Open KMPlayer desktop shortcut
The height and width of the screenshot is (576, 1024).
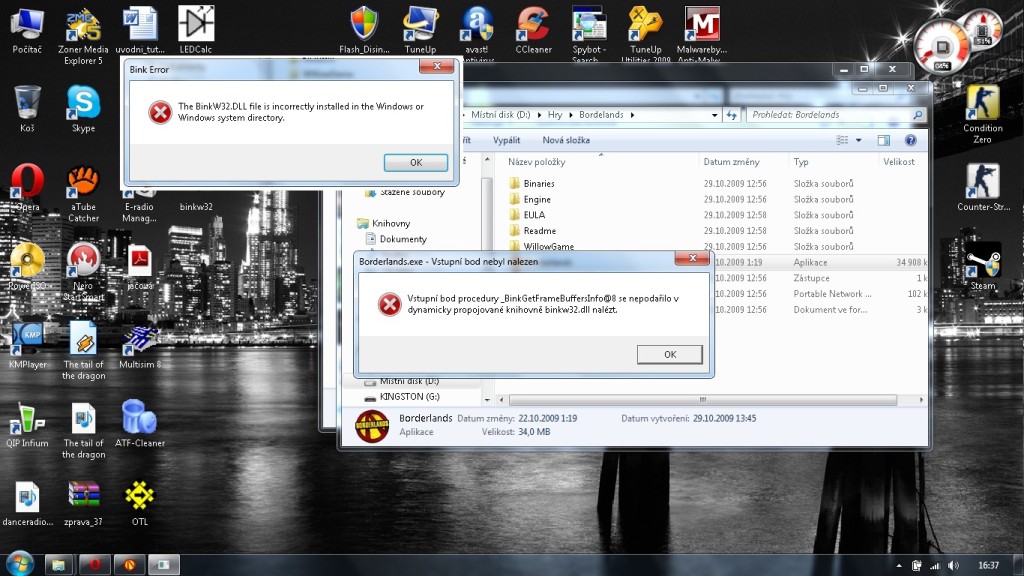27,346
